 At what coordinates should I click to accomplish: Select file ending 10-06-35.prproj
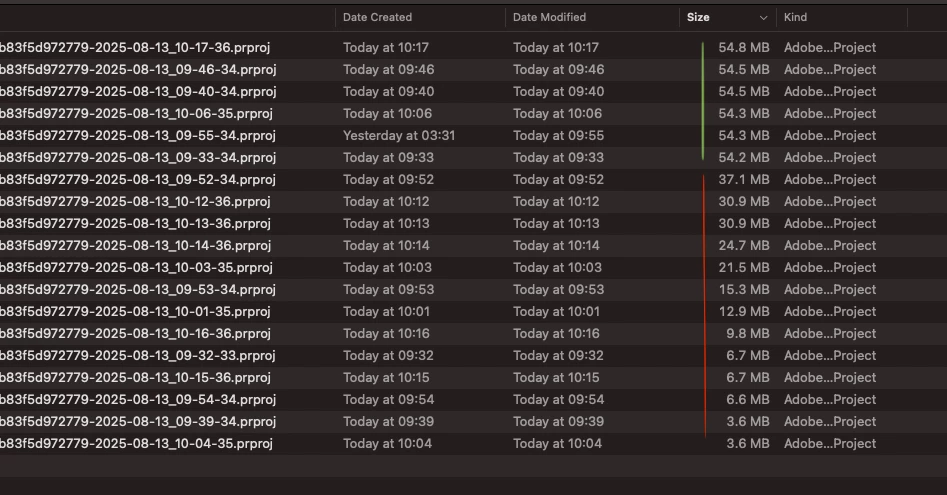pyautogui.click(x=136, y=113)
